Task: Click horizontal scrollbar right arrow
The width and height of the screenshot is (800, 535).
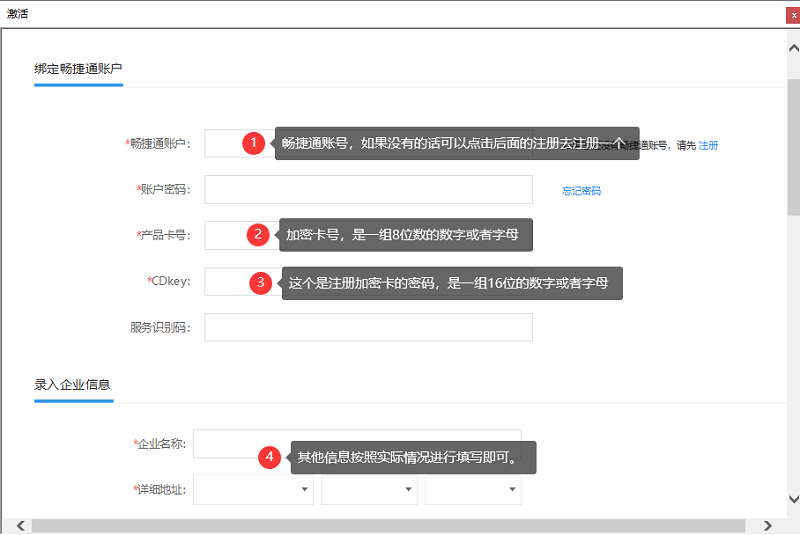Action: pos(767,525)
